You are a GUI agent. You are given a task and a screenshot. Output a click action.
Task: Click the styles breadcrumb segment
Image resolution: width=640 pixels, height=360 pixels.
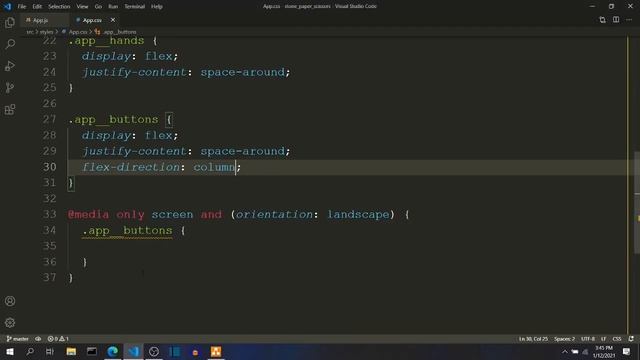(46, 32)
